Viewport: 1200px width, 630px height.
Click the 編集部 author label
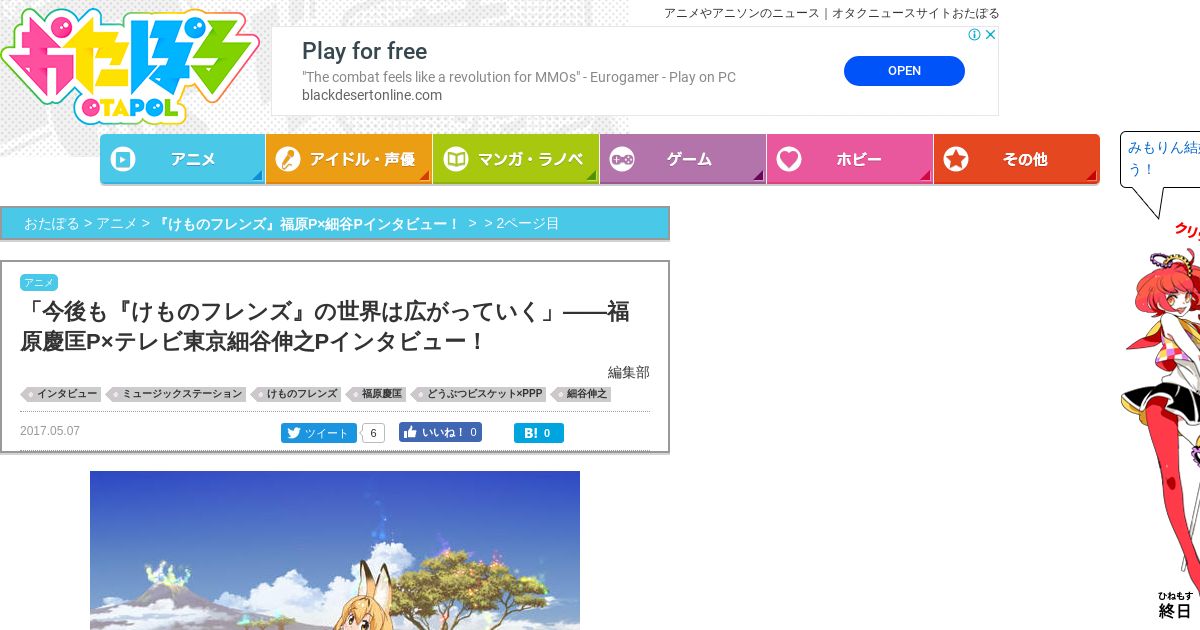629,372
